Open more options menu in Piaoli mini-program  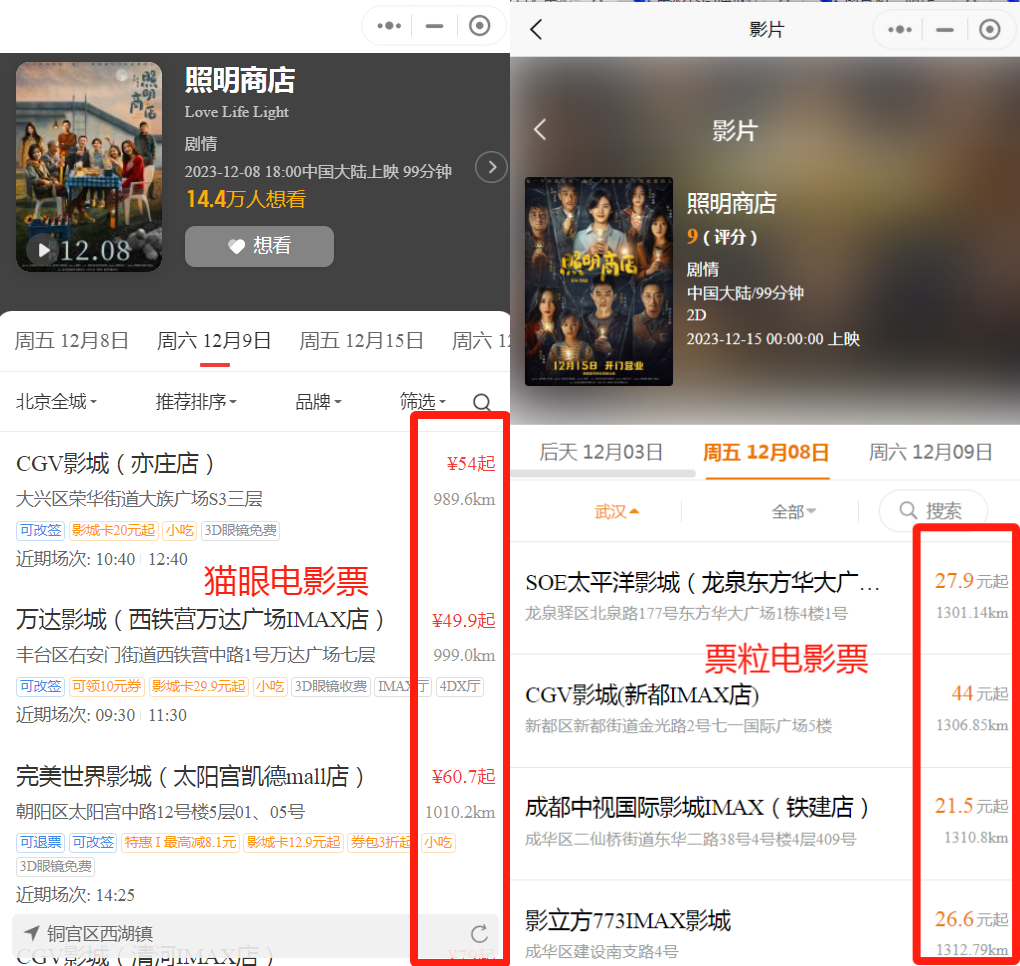pos(900,29)
